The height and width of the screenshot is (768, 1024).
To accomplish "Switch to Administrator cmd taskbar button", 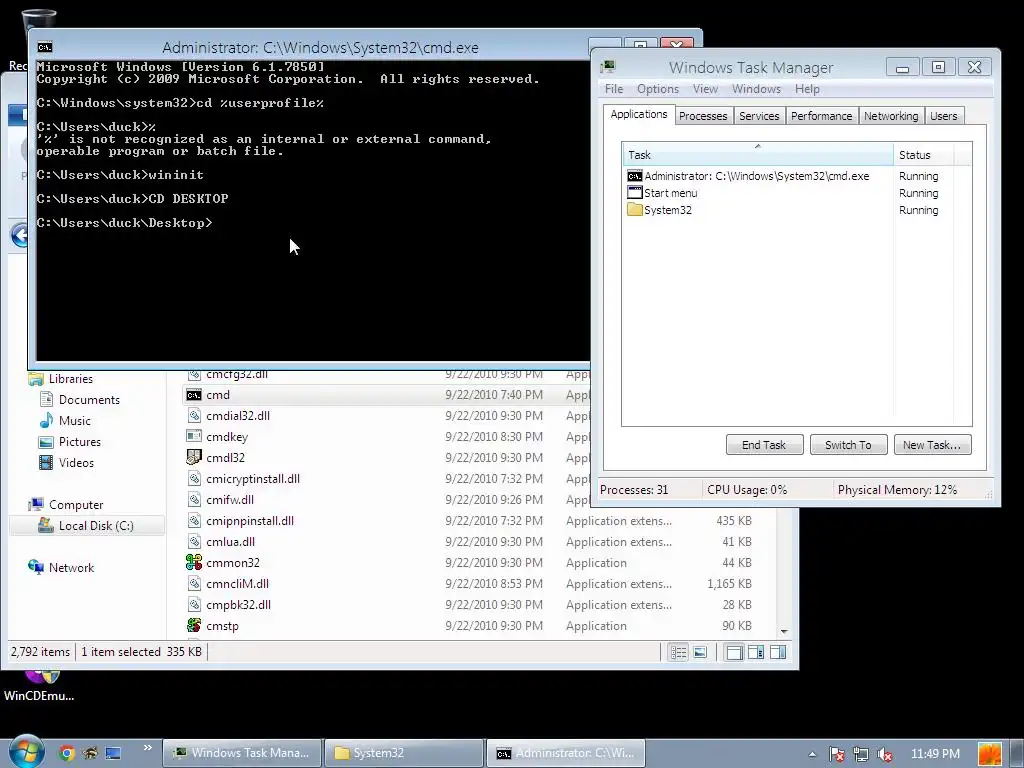I will pos(566,753).
